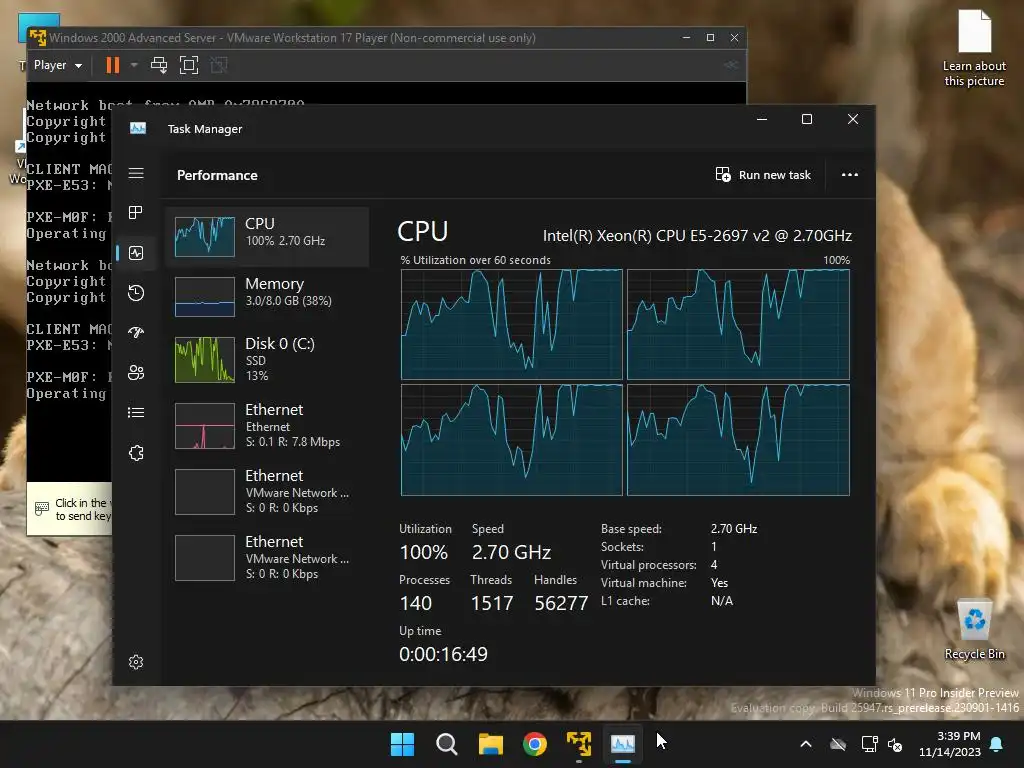Click the CPU mini graph thumbnail
Screen dimensions: 1024x768
pyautogui.click(x=204, y=236)
